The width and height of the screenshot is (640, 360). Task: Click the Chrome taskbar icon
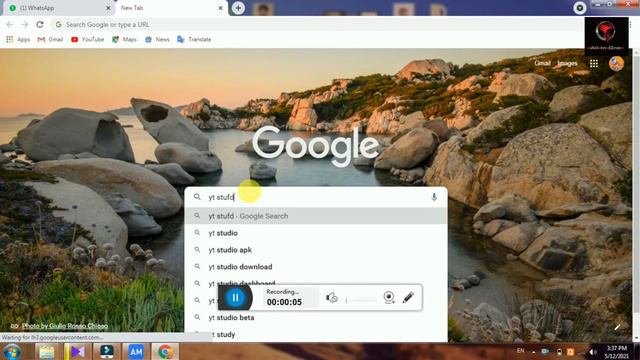pos(165,352)
